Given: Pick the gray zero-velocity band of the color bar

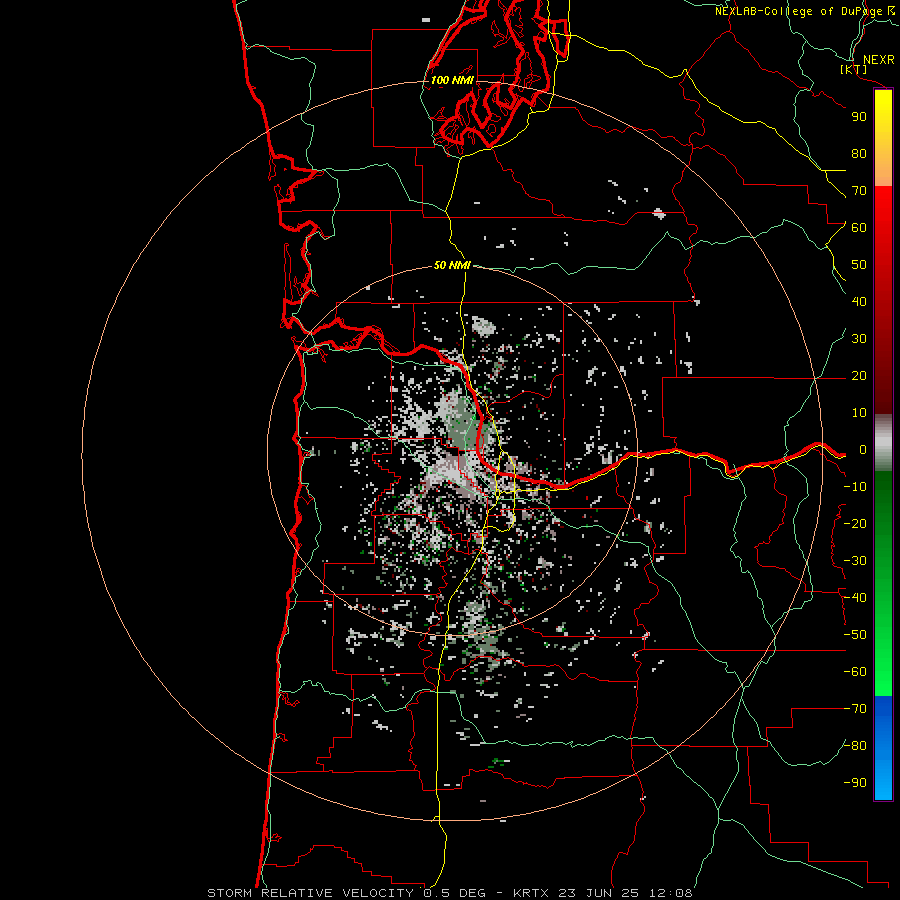Looking at the screenshot, I should (883, 442).
